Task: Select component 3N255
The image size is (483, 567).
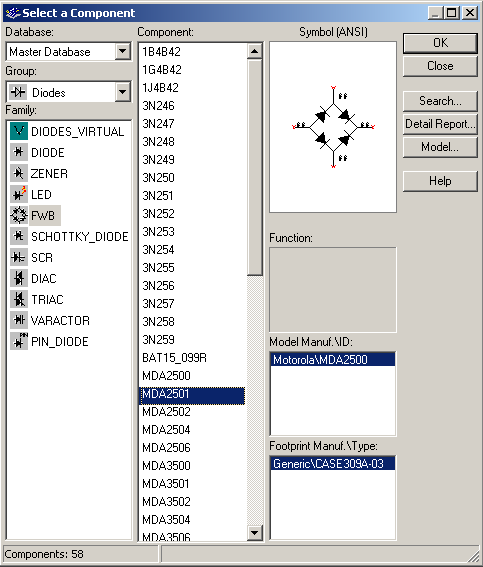Action: coord(158,268)
